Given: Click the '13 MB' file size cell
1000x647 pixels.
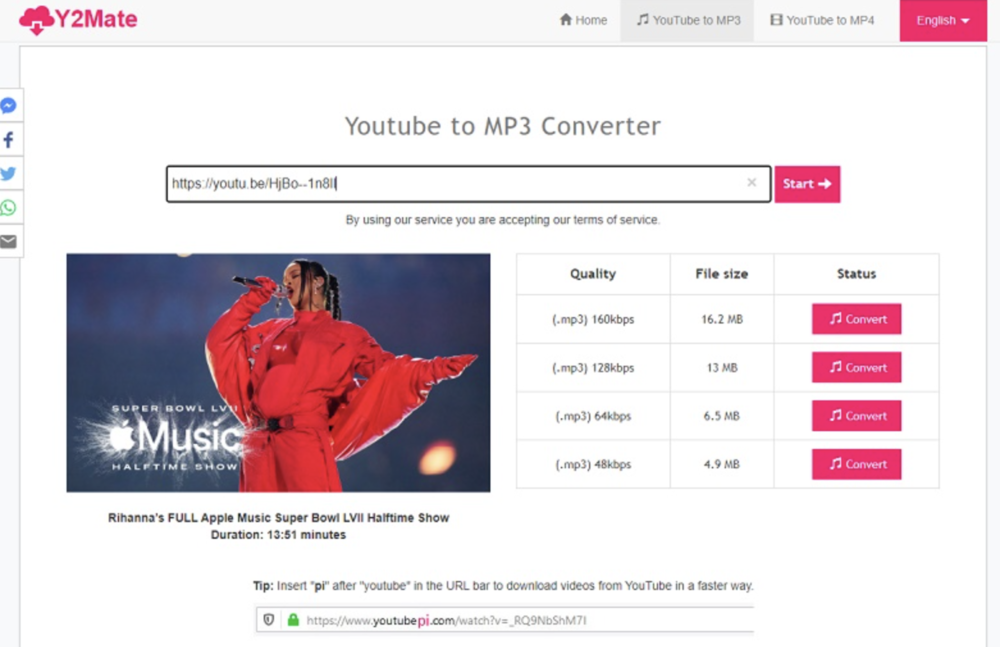Looking at the screenshot, I should [722, 368].
